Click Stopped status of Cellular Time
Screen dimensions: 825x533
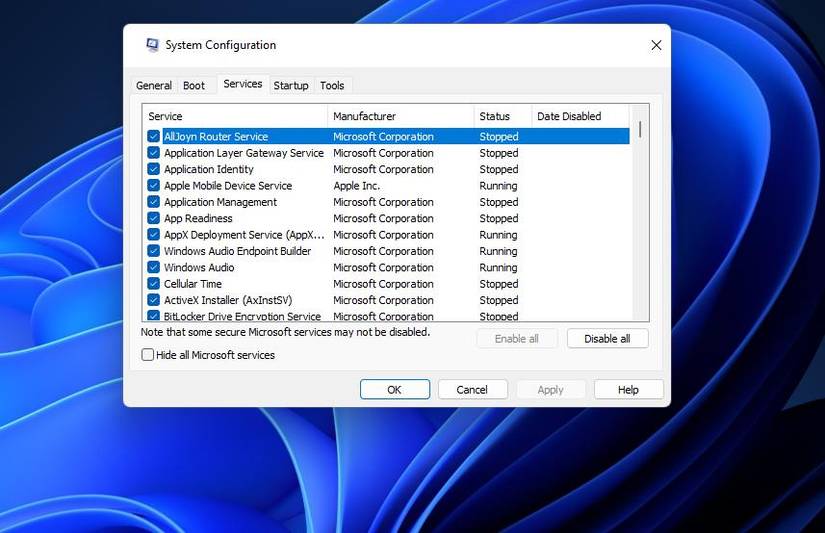tap(499, 284)
